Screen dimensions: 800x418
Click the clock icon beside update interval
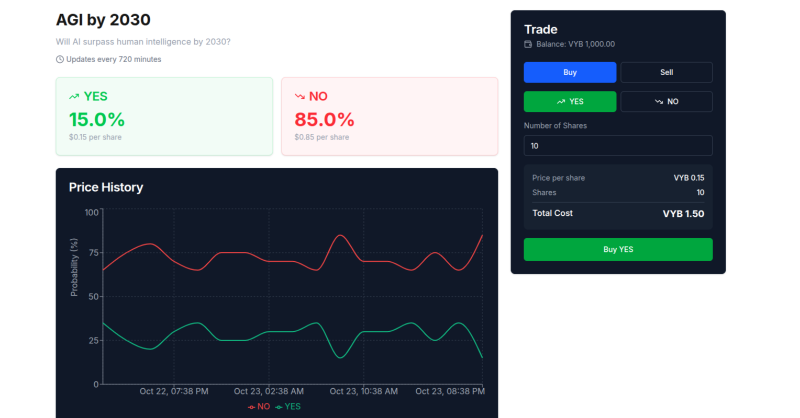(60, 59)
